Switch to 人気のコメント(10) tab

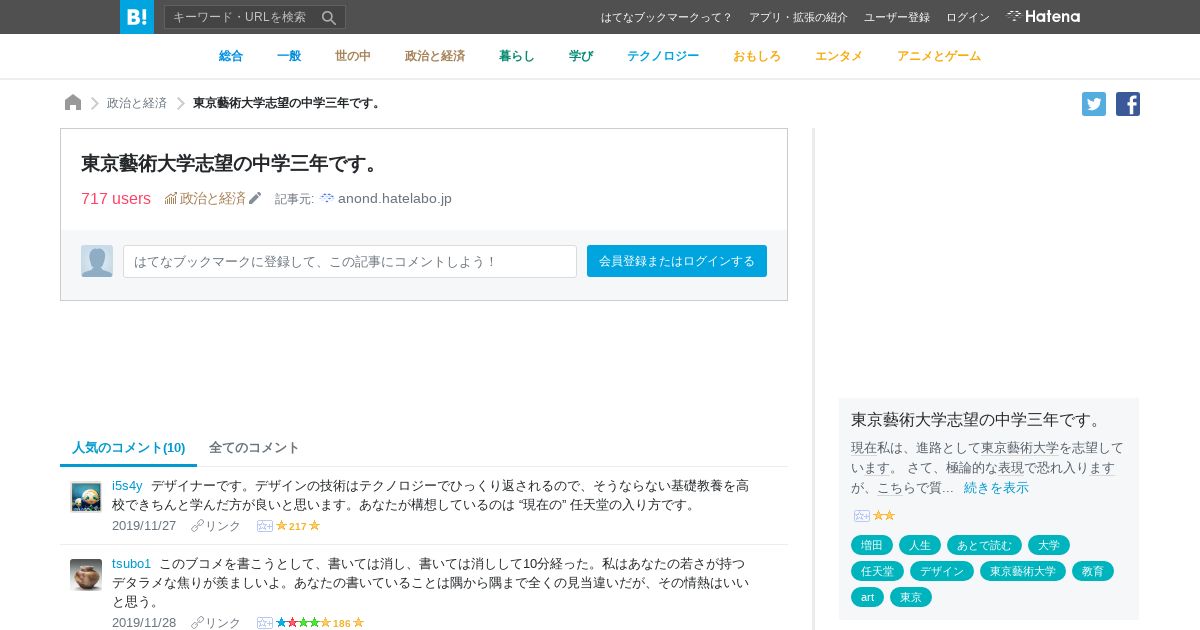click(x=128, y=447)
